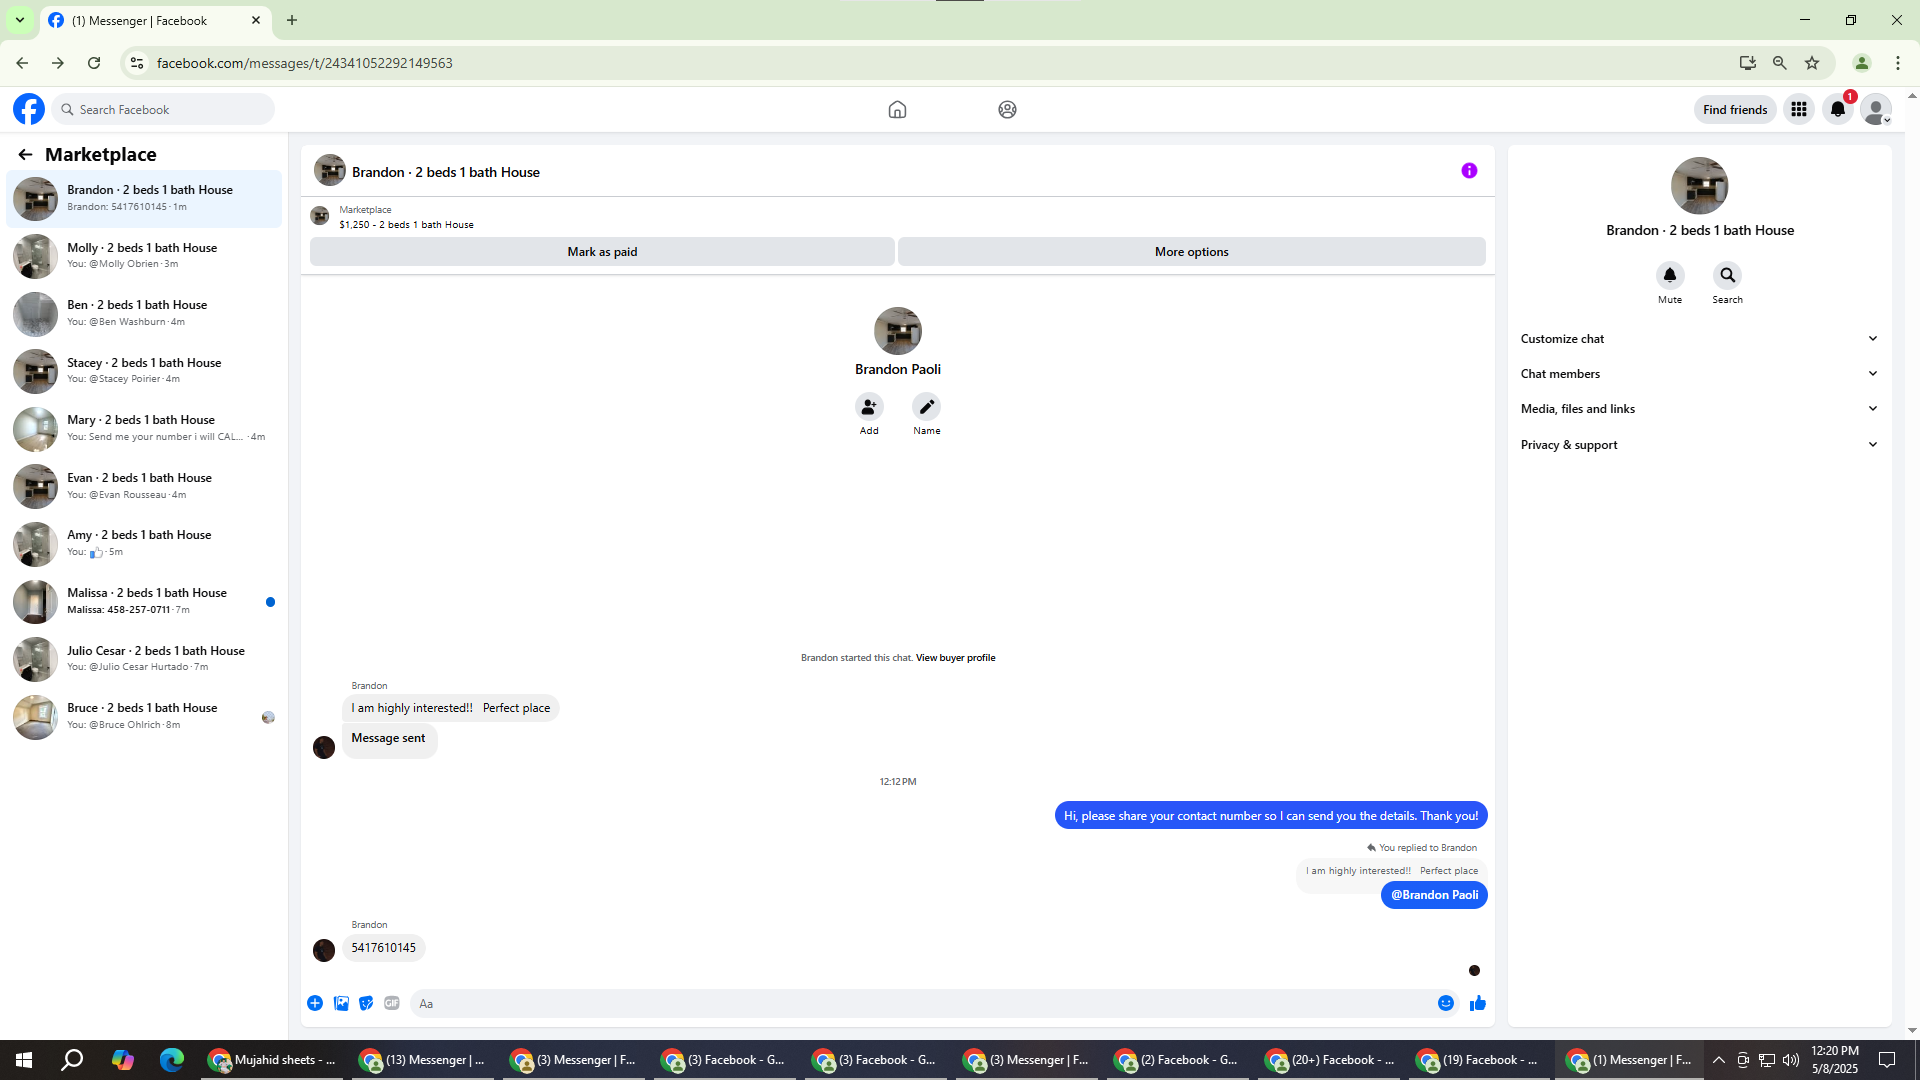Open Ben 2 beds 1 bath House conversation
Screen dimensions: 1920x1080
click(144, 313)
